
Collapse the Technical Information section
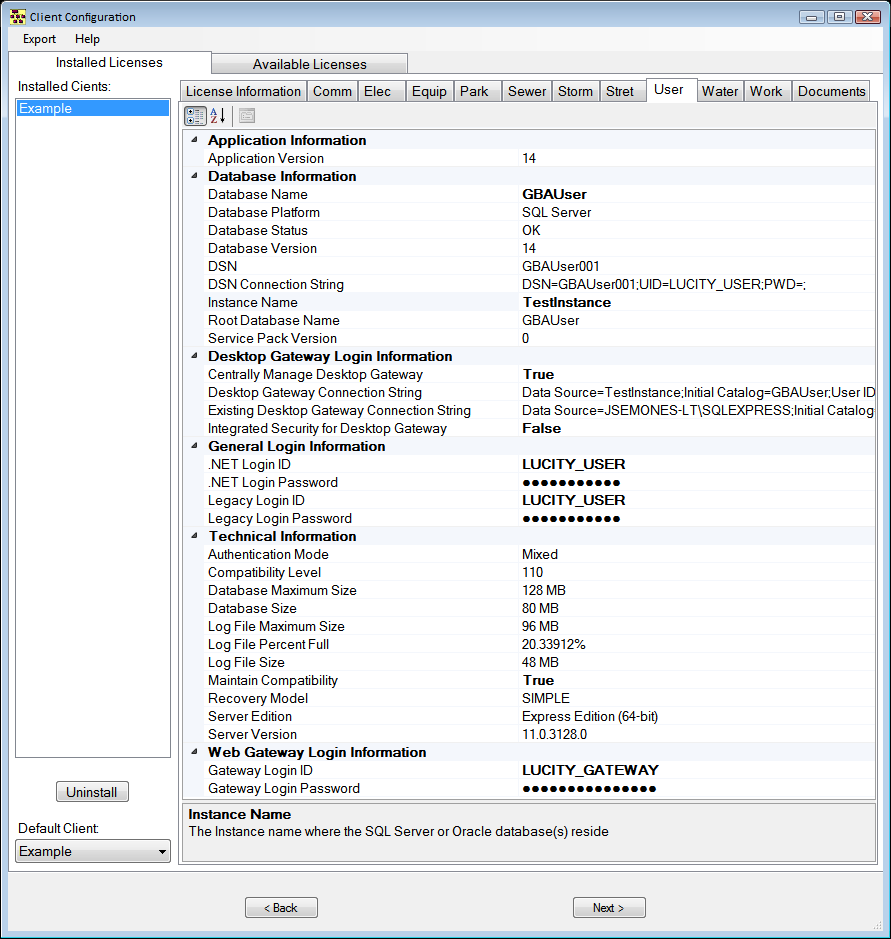coord(194,536)
